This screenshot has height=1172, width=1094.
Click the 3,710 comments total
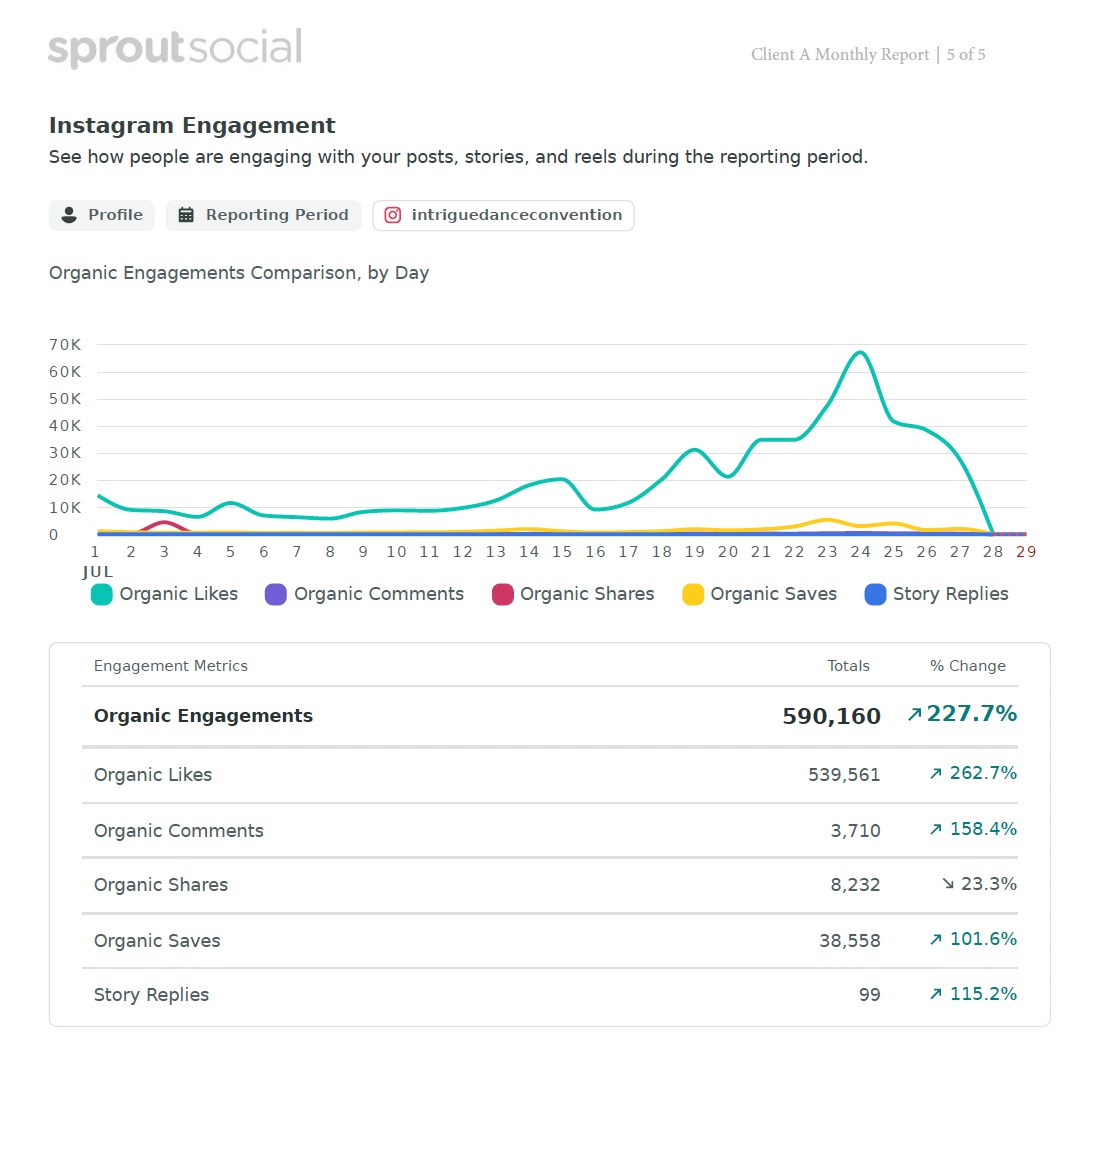pos(856,831)
